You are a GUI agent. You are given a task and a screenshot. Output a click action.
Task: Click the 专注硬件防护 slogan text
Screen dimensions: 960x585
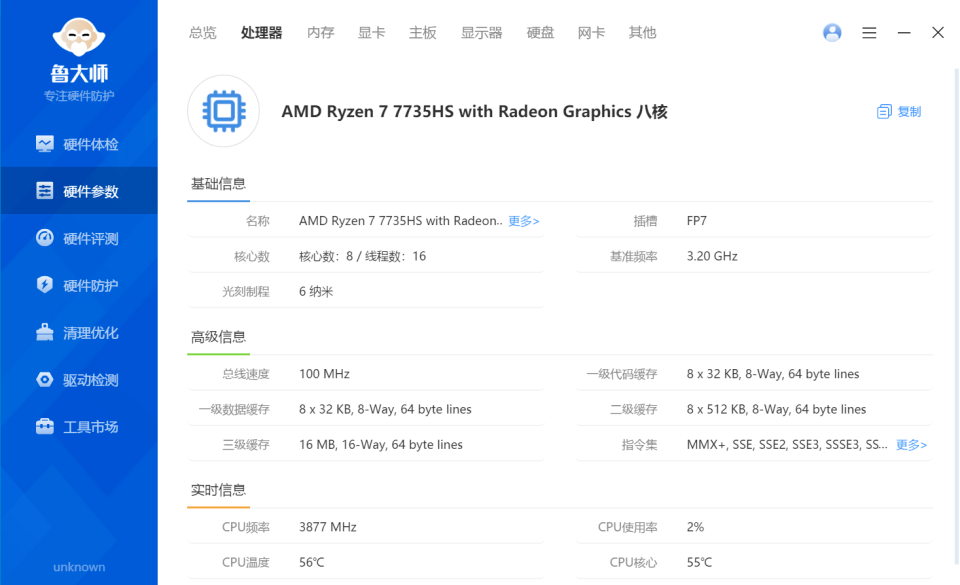79,96
